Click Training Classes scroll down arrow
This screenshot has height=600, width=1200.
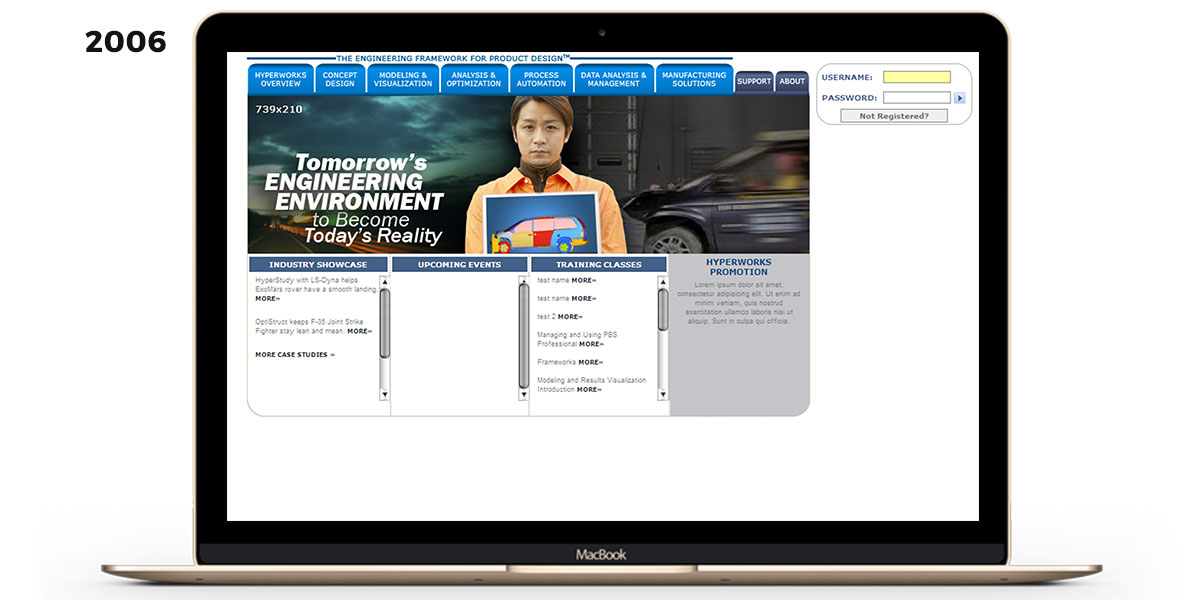(x=662, y=395)
